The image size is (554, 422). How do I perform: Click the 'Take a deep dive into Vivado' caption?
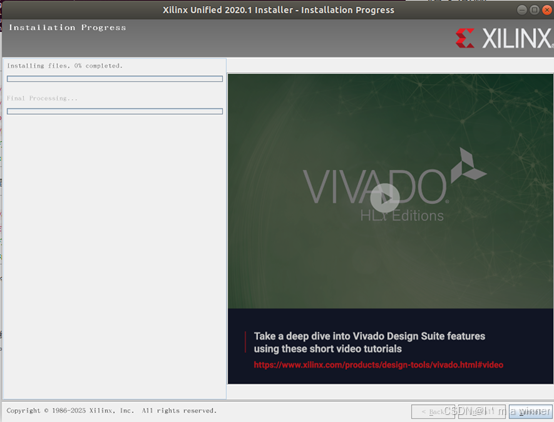point(369,342)
